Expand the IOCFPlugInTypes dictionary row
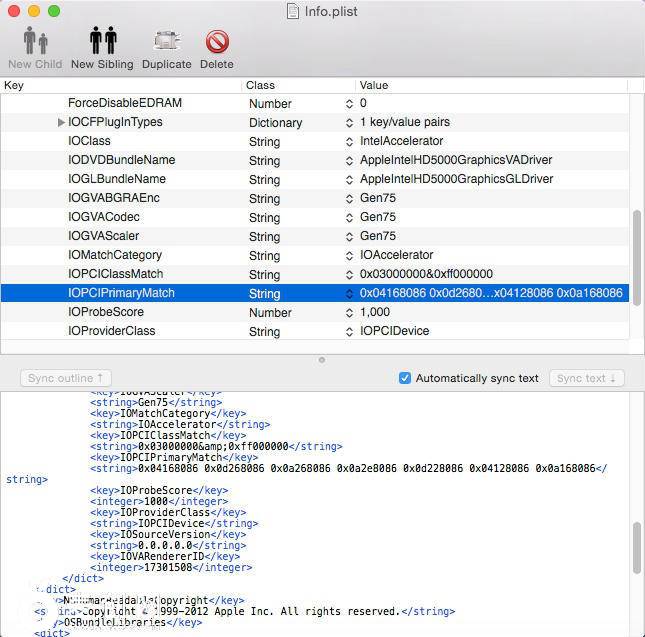Viewport: 645px width, 637px height. 62,122
